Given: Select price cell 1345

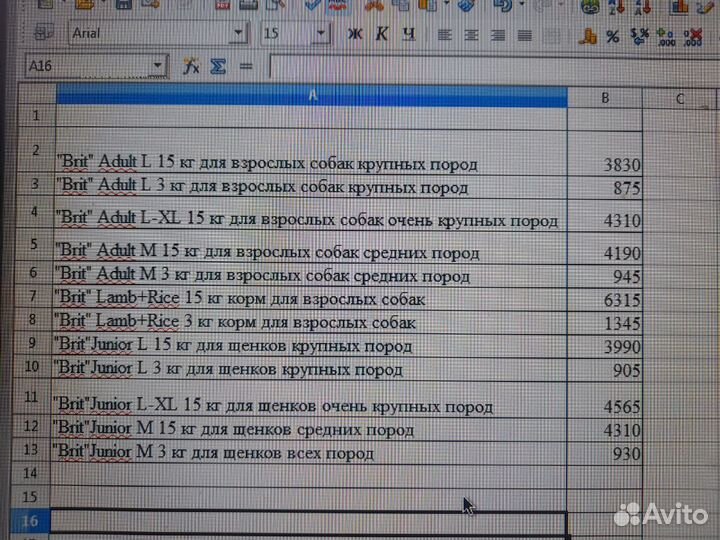Looking at the screenshot, I should (x=604, y=323).
